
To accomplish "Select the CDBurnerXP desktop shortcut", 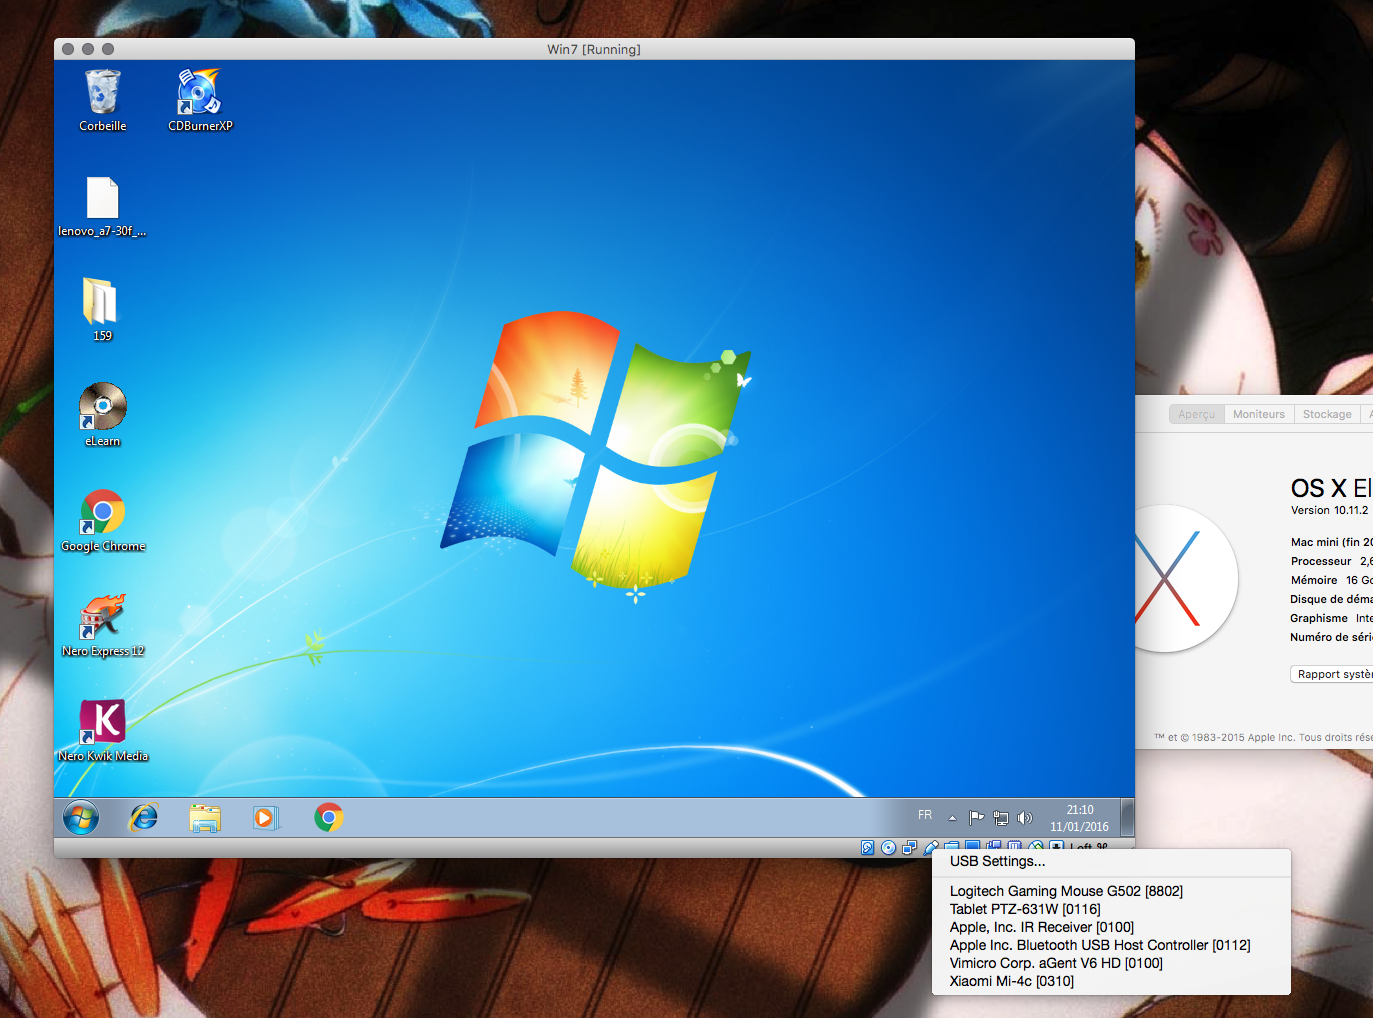I will pyautogui.click(x=200, y=100).
